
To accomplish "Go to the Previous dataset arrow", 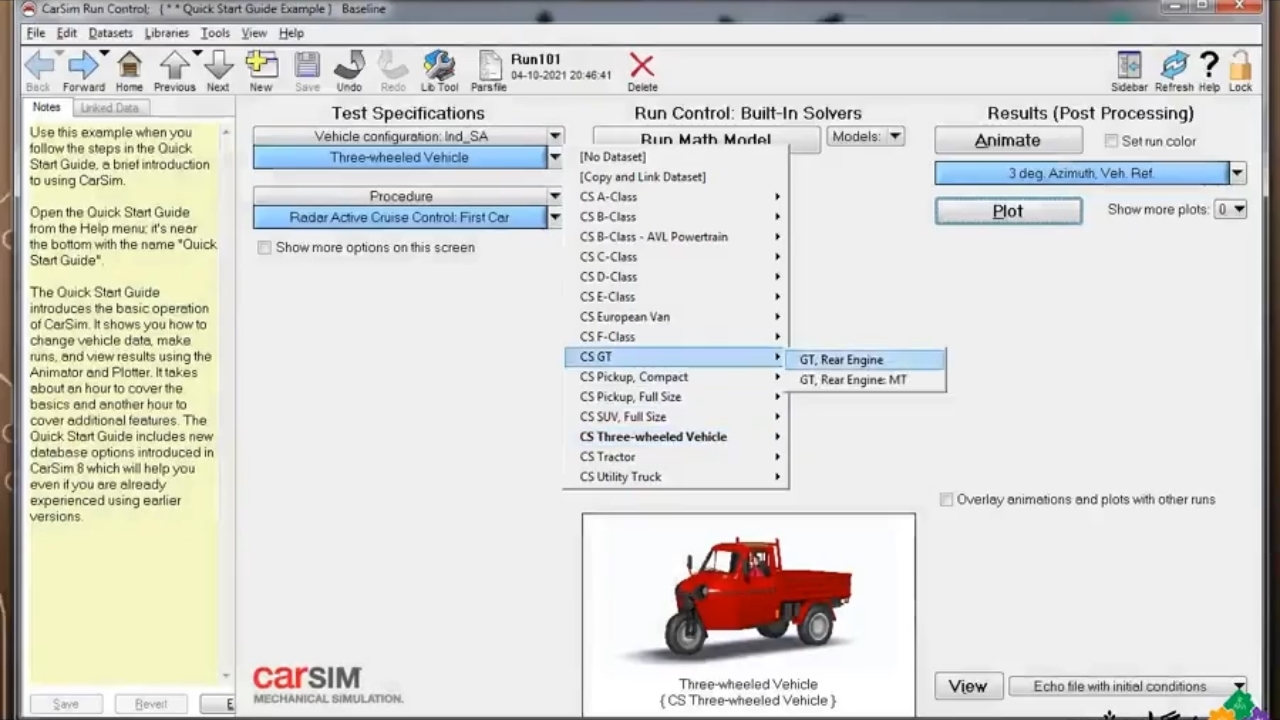I will 174,70.
